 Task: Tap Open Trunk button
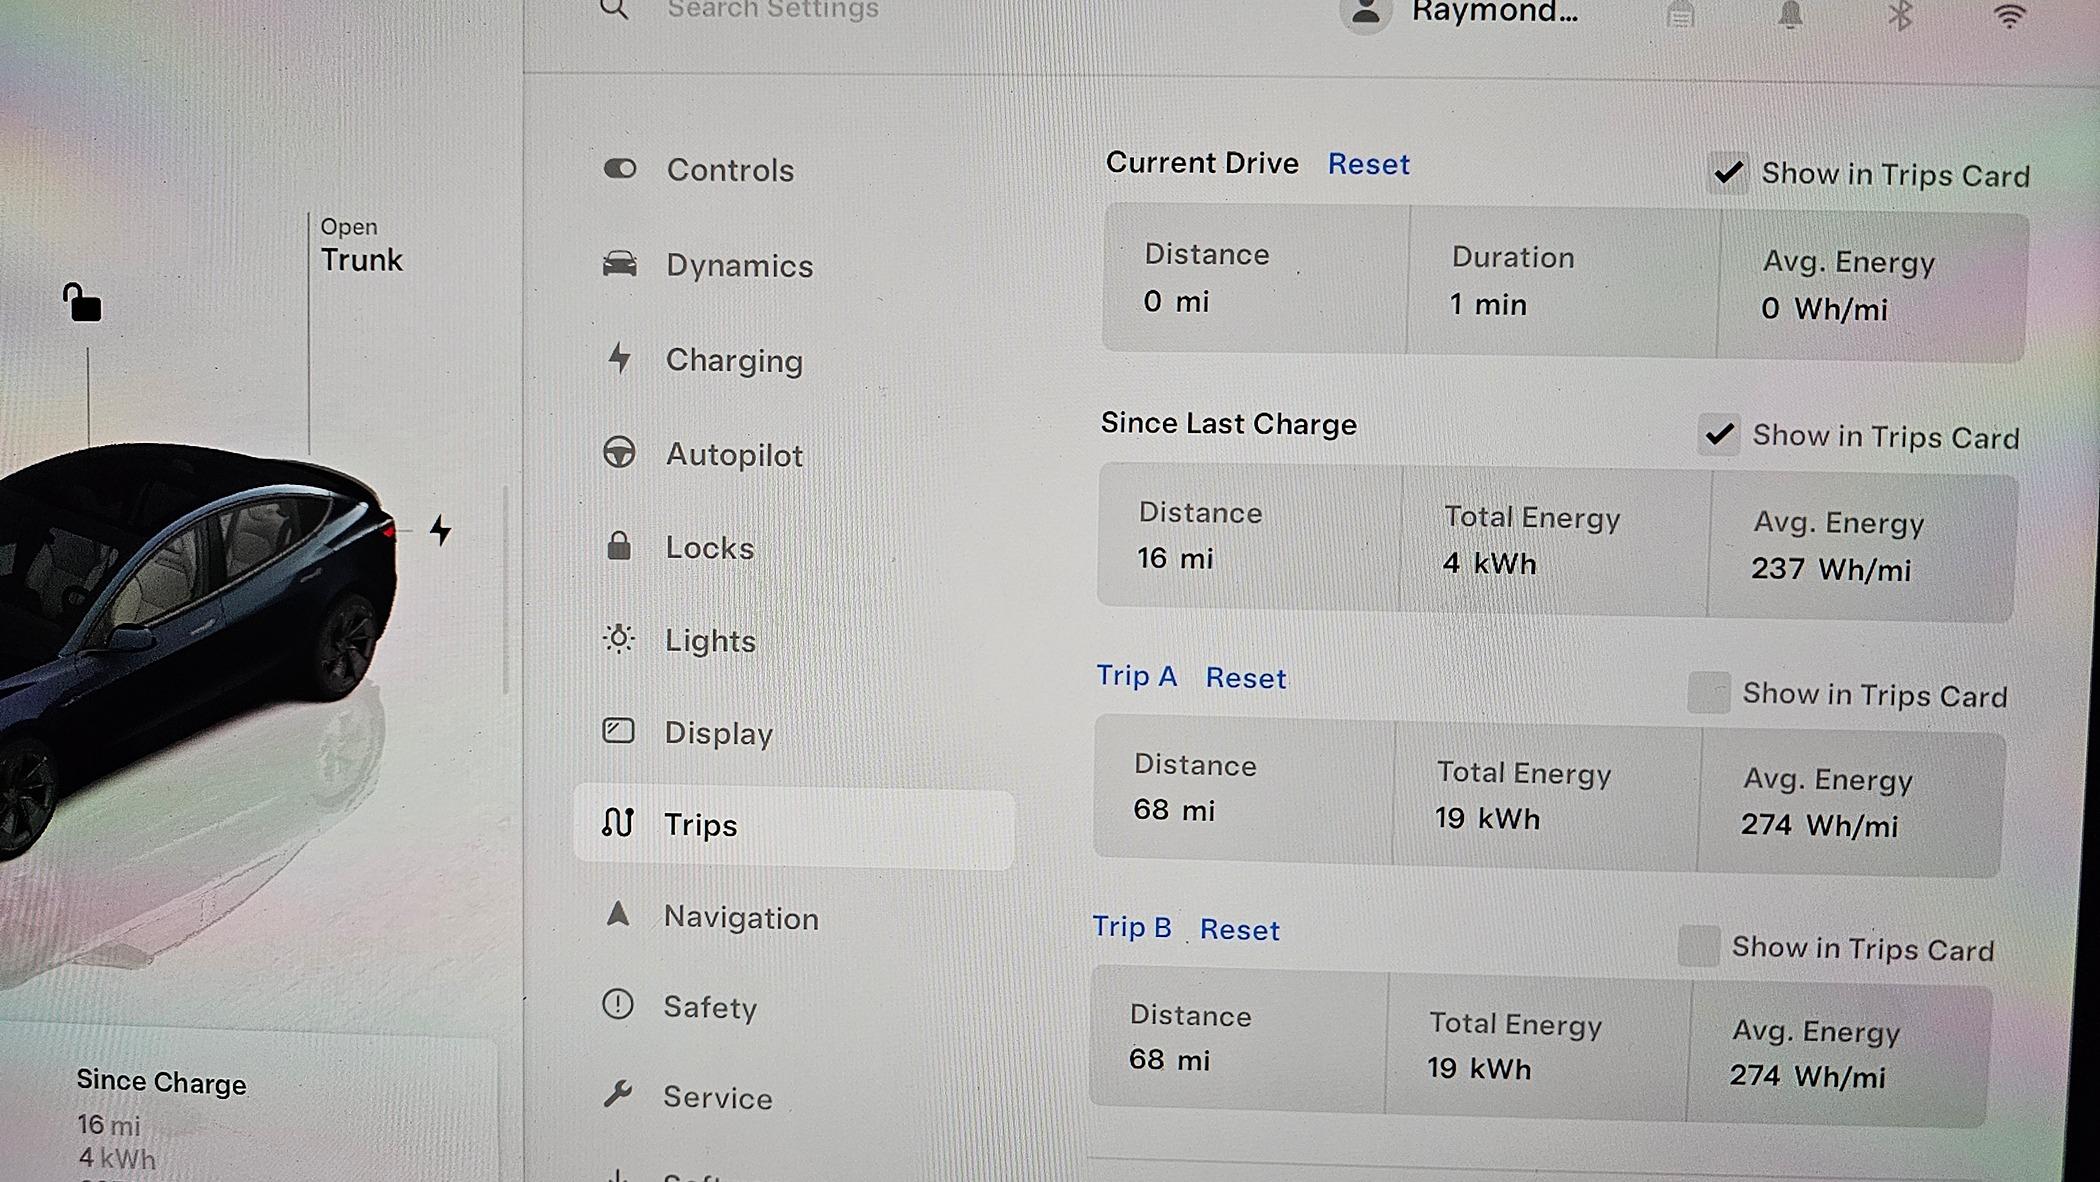tap(361, 246)
